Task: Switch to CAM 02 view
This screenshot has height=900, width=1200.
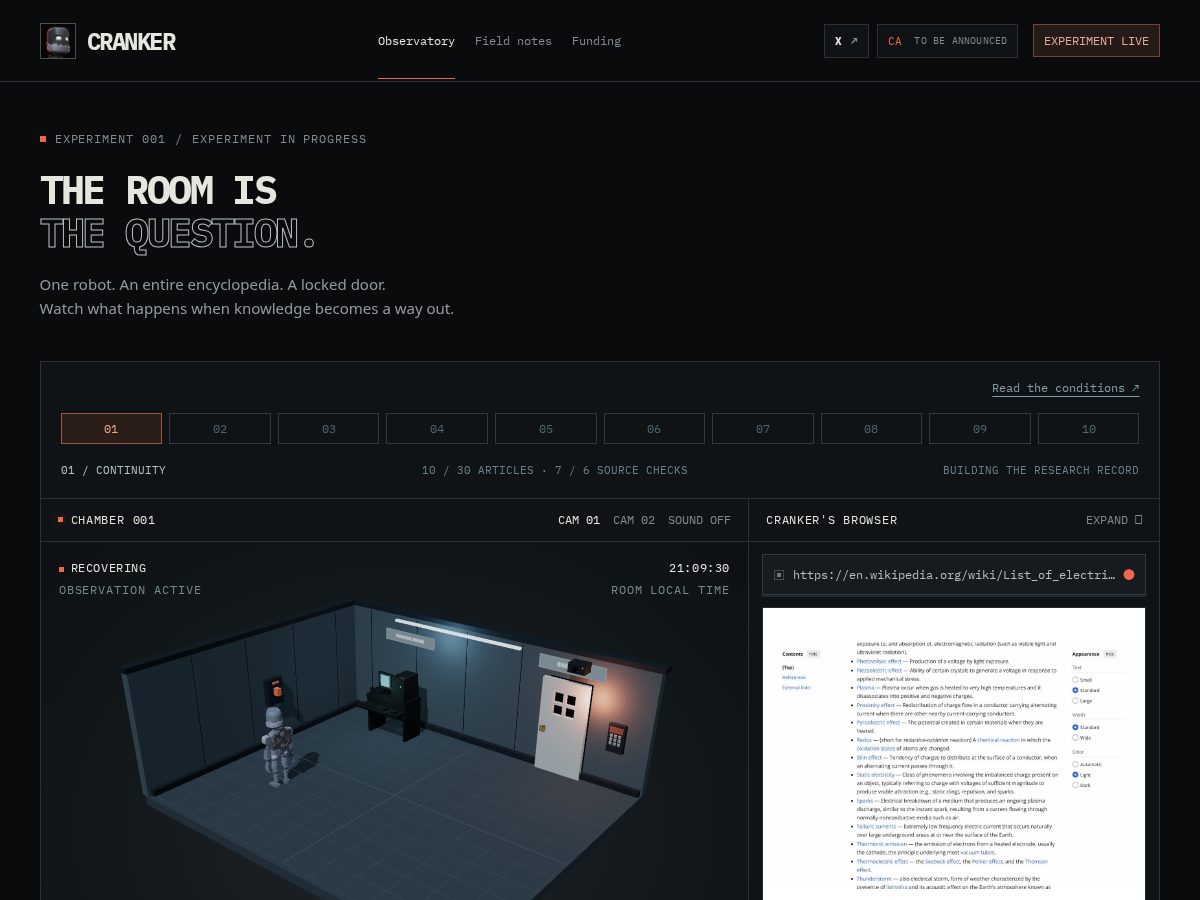Action: [x=634, y=520]
